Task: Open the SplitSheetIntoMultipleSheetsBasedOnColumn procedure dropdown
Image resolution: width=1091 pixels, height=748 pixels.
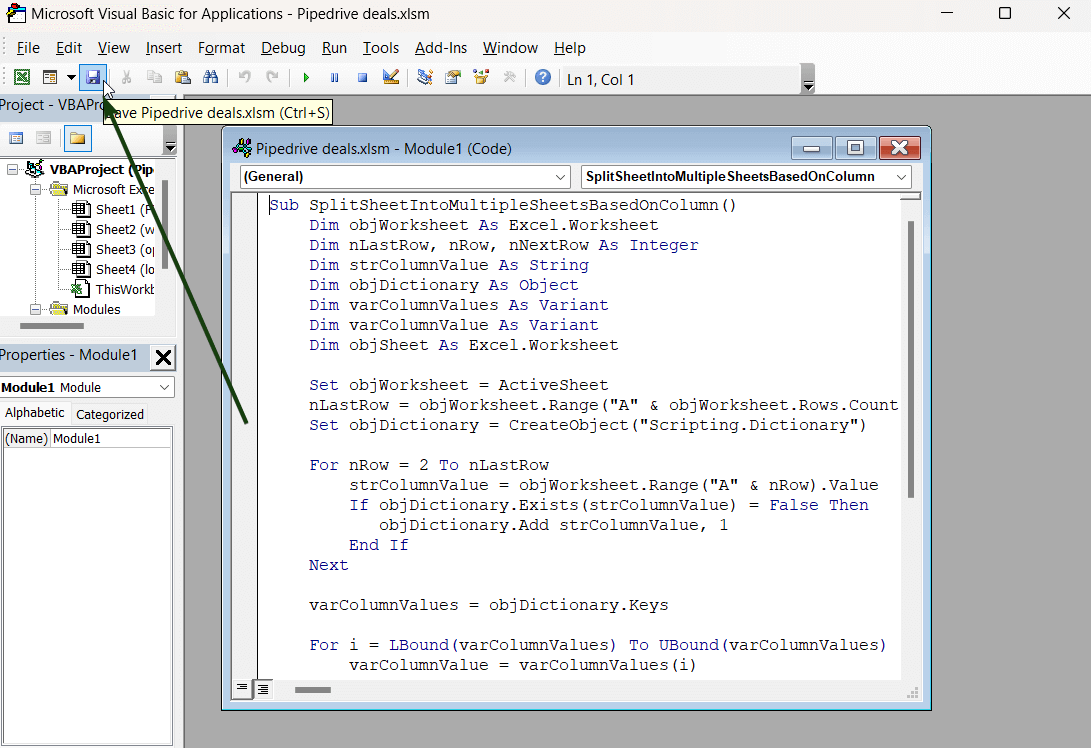Action: coord(746,177)
